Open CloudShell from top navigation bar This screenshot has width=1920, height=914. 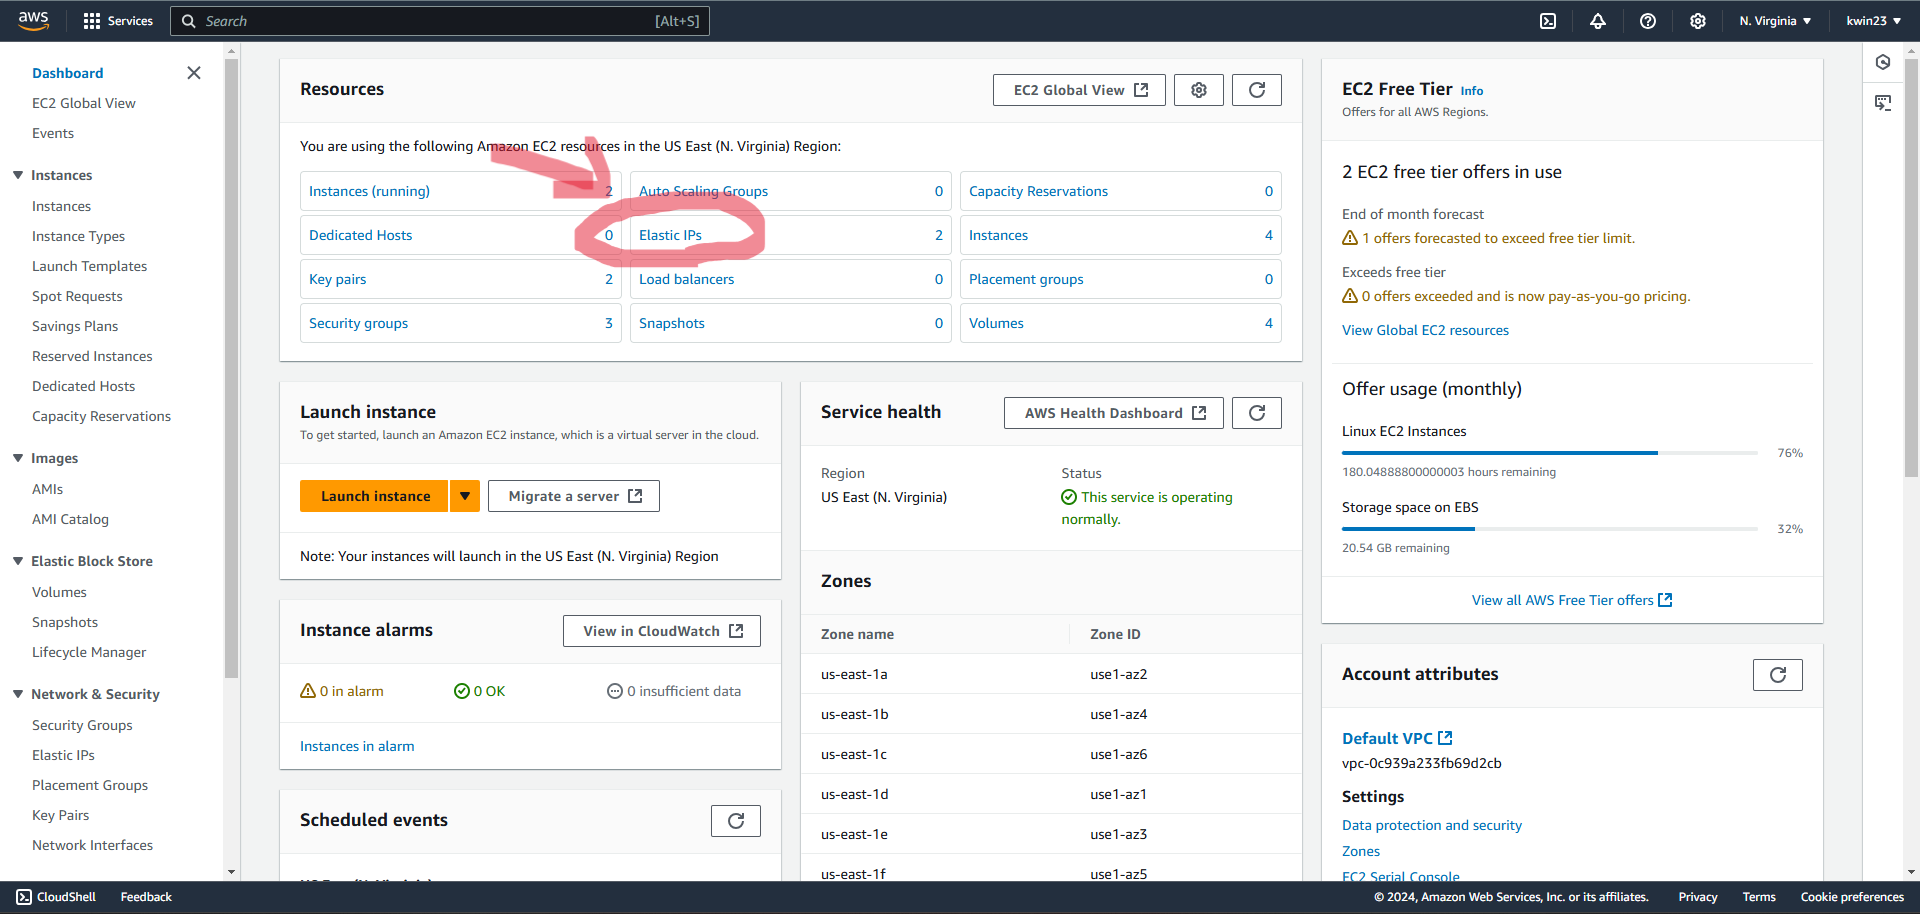[1548, 21]
